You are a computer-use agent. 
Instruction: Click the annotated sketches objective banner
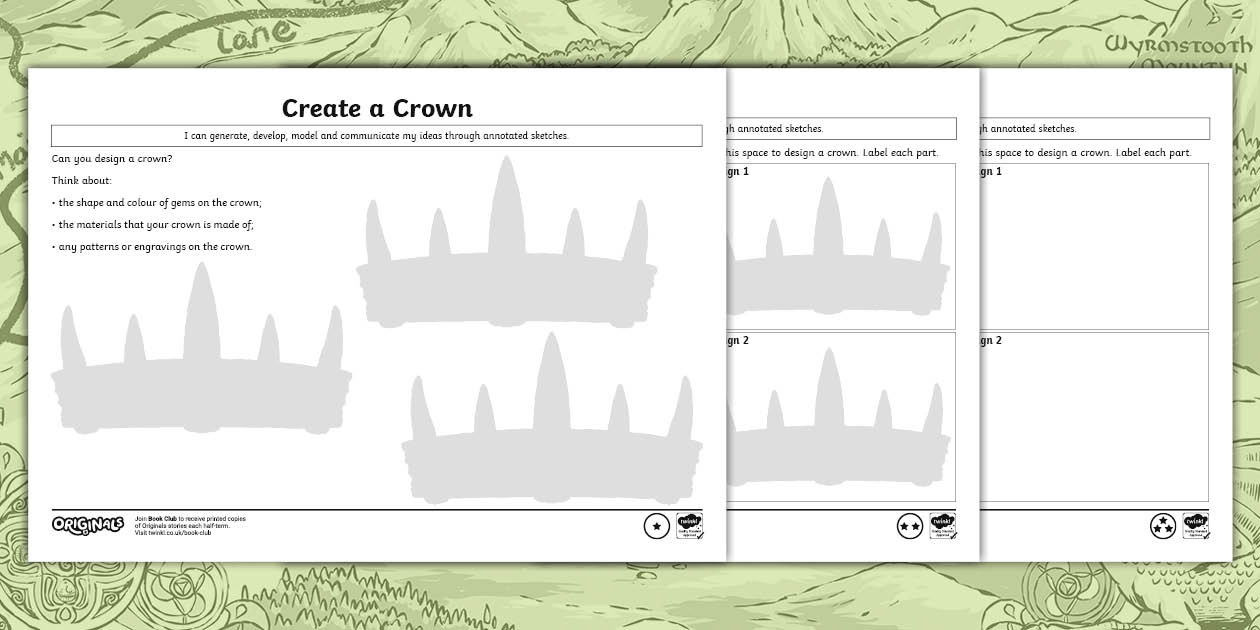coord(376,135)
